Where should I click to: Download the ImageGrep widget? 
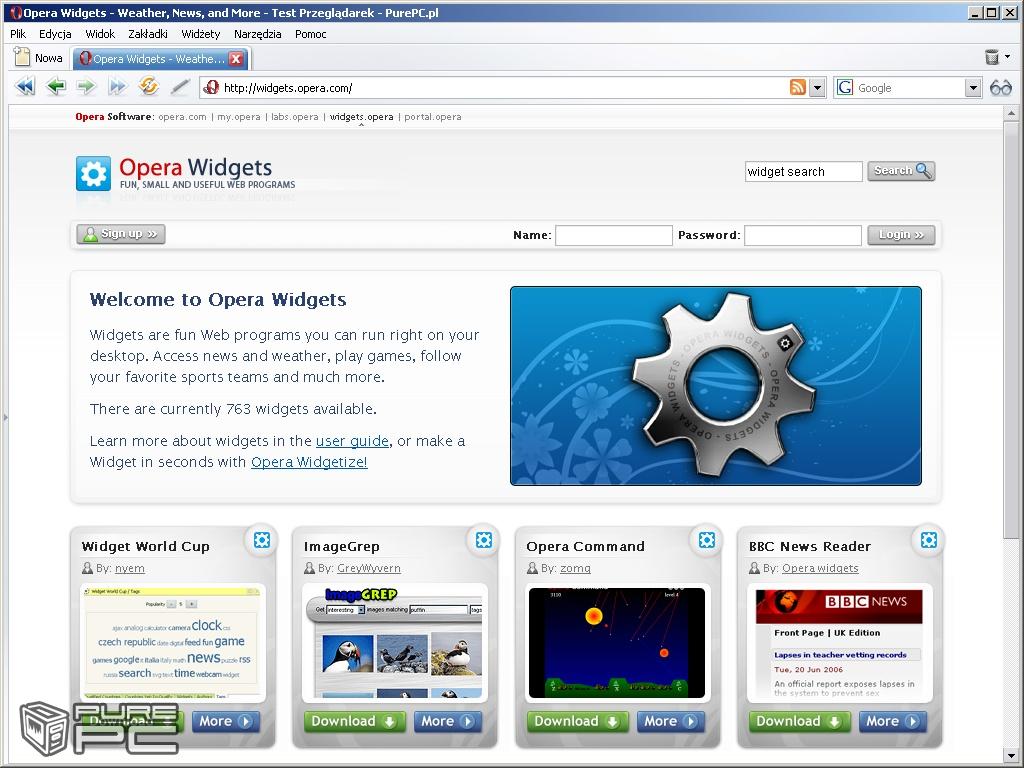tap(355, 722)
